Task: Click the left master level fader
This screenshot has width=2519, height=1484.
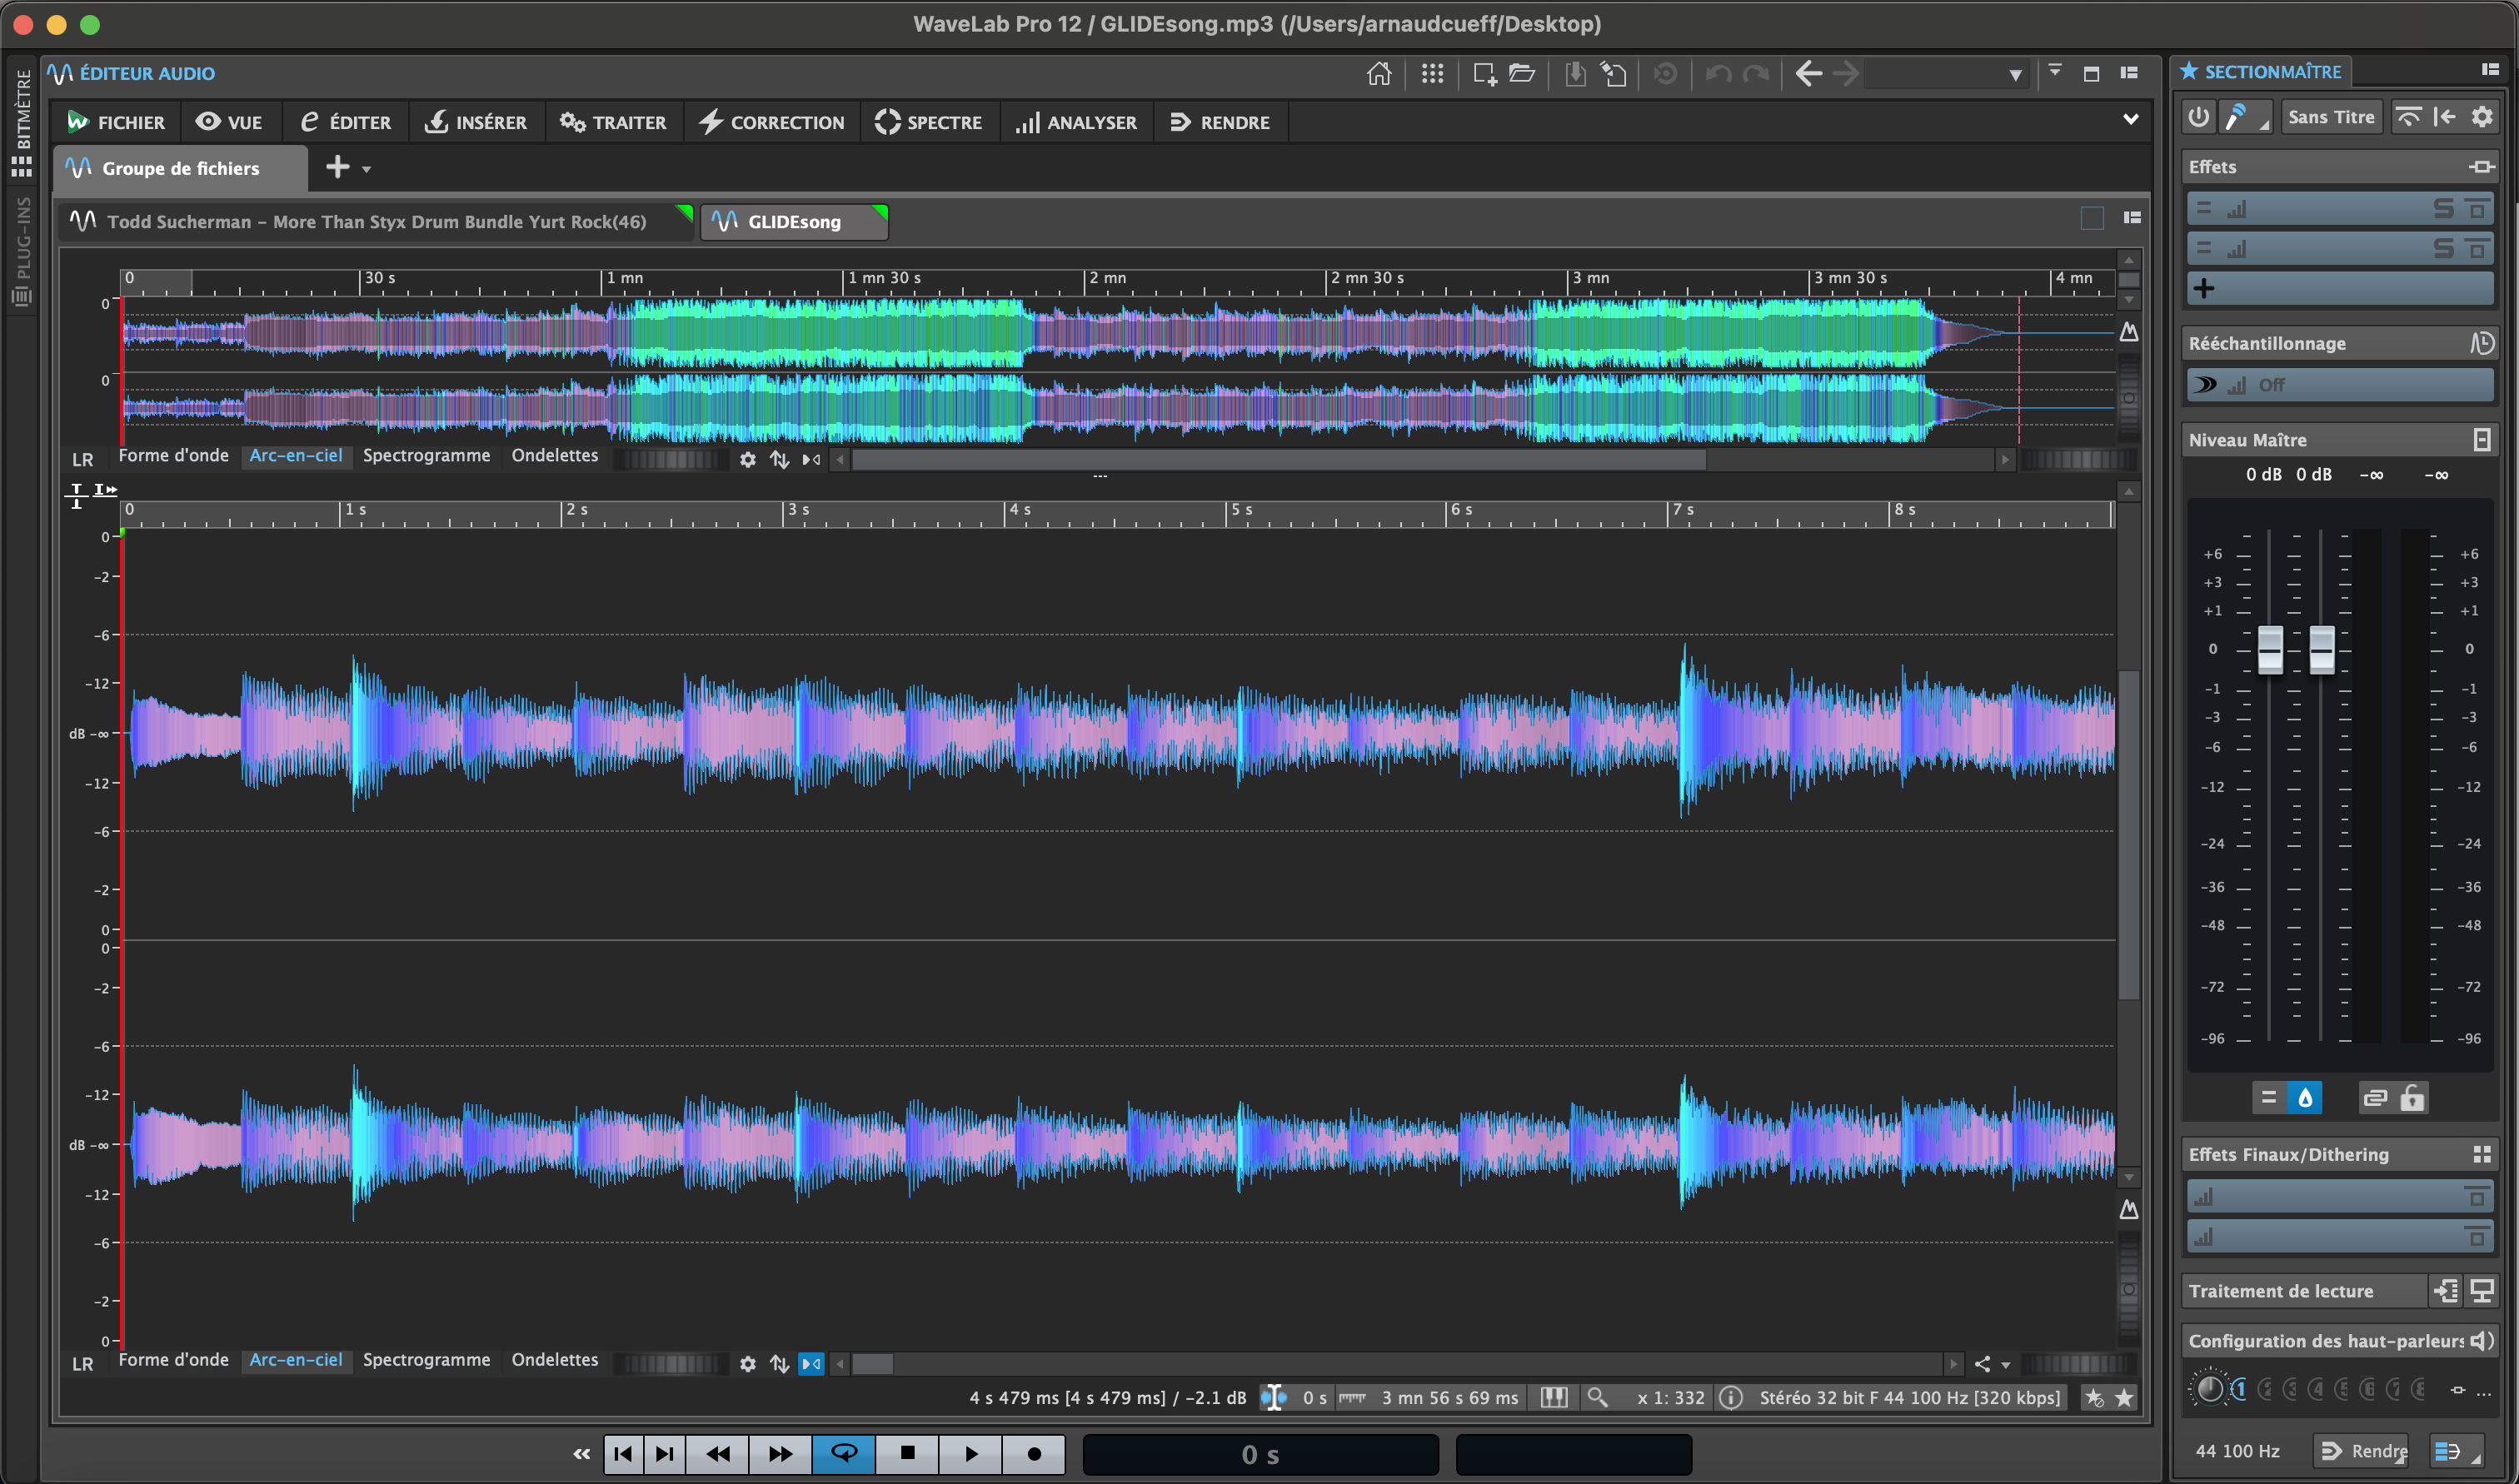Action: click(x=2270, y=650)
